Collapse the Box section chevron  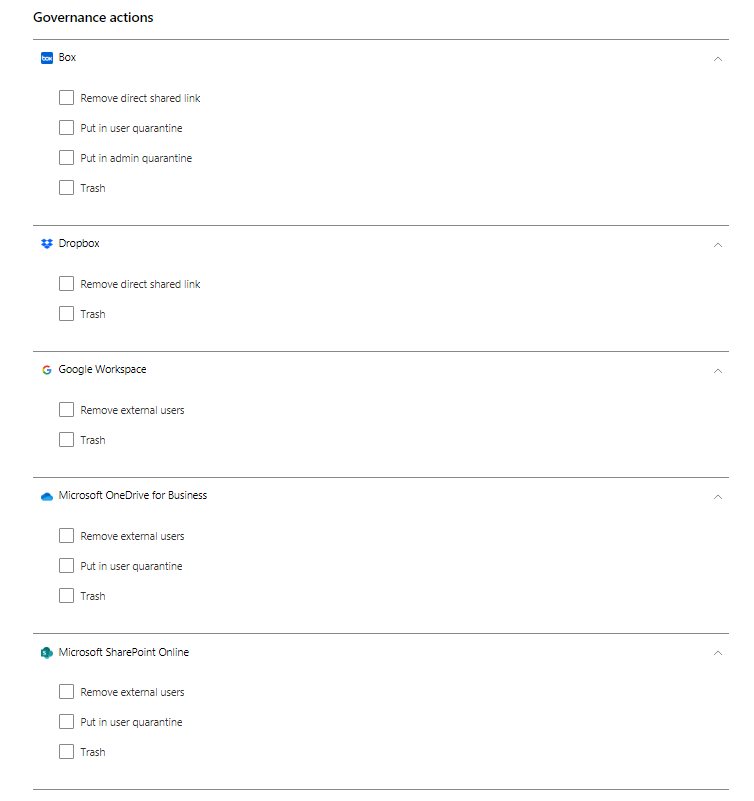click(717, 59)
